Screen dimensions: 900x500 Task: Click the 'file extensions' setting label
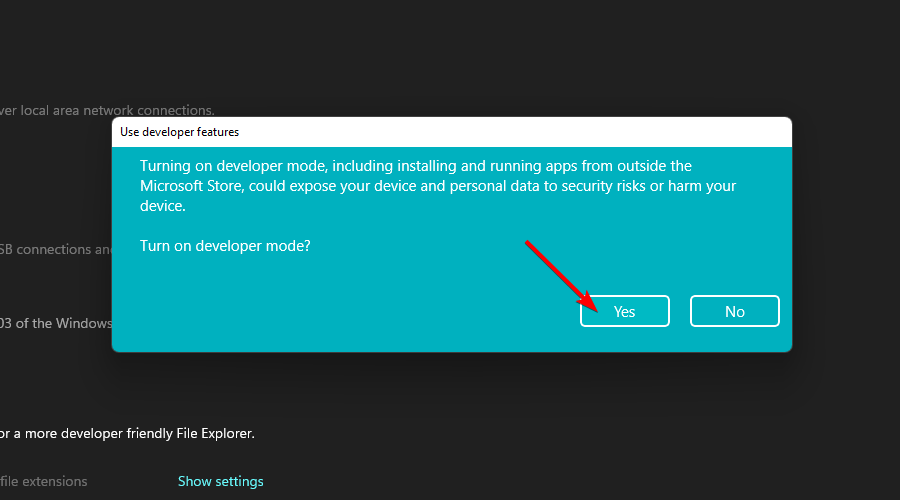44,481
